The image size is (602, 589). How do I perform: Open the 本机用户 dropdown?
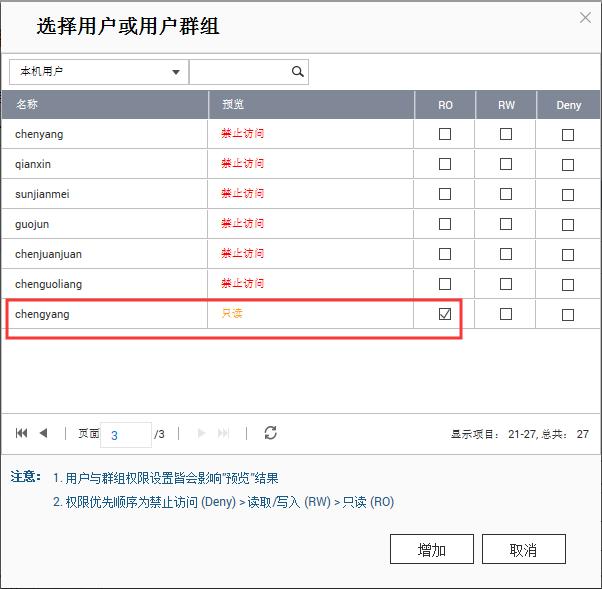[99, 72]
